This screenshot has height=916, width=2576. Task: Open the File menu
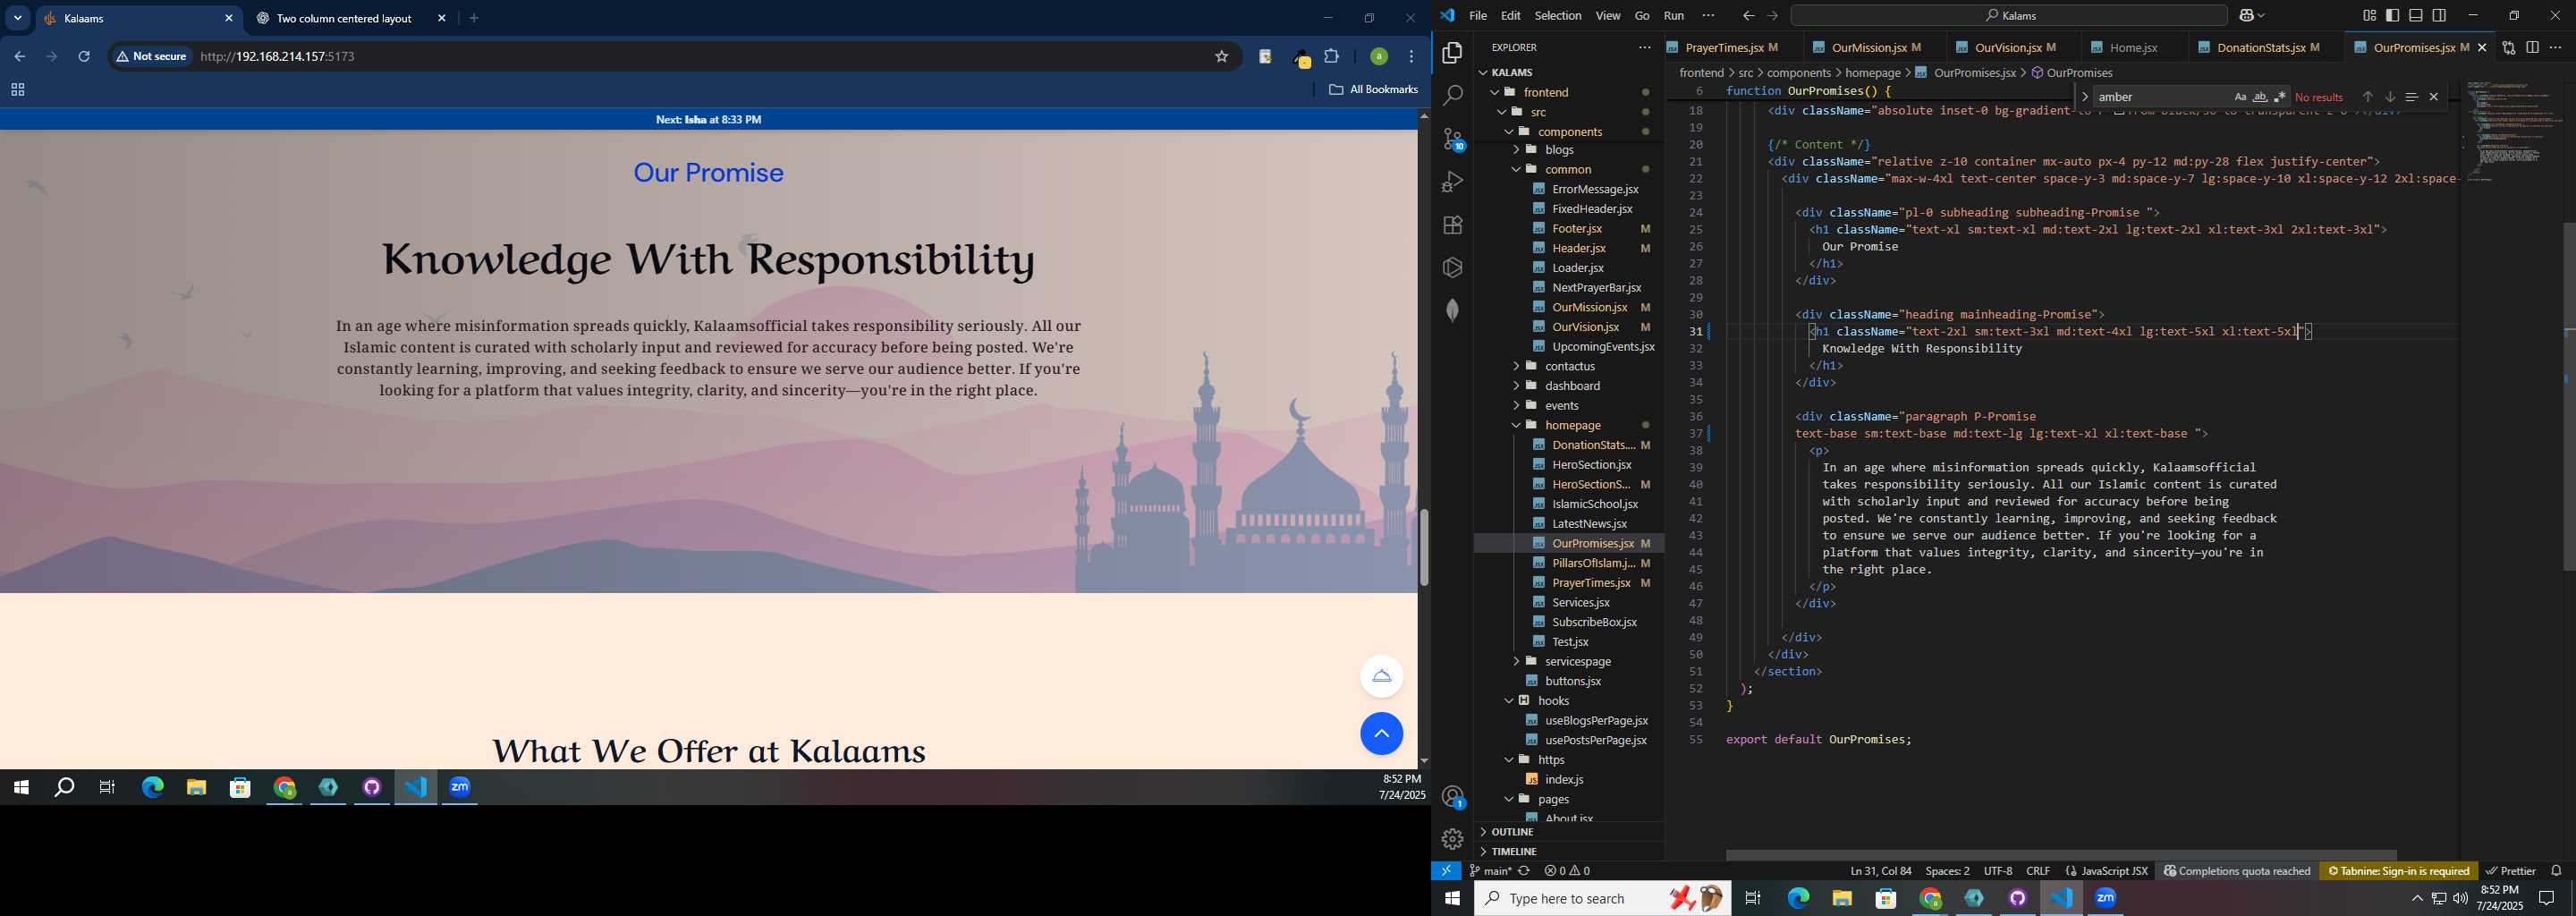(1477, 16)
